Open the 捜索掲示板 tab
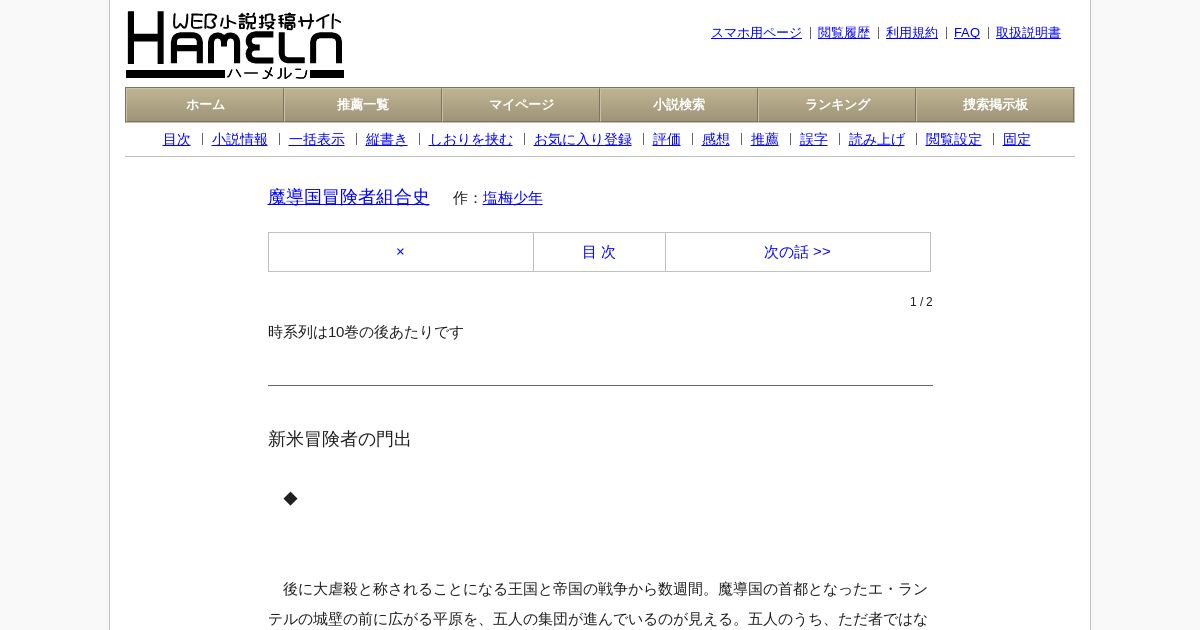 pos(995,105)
